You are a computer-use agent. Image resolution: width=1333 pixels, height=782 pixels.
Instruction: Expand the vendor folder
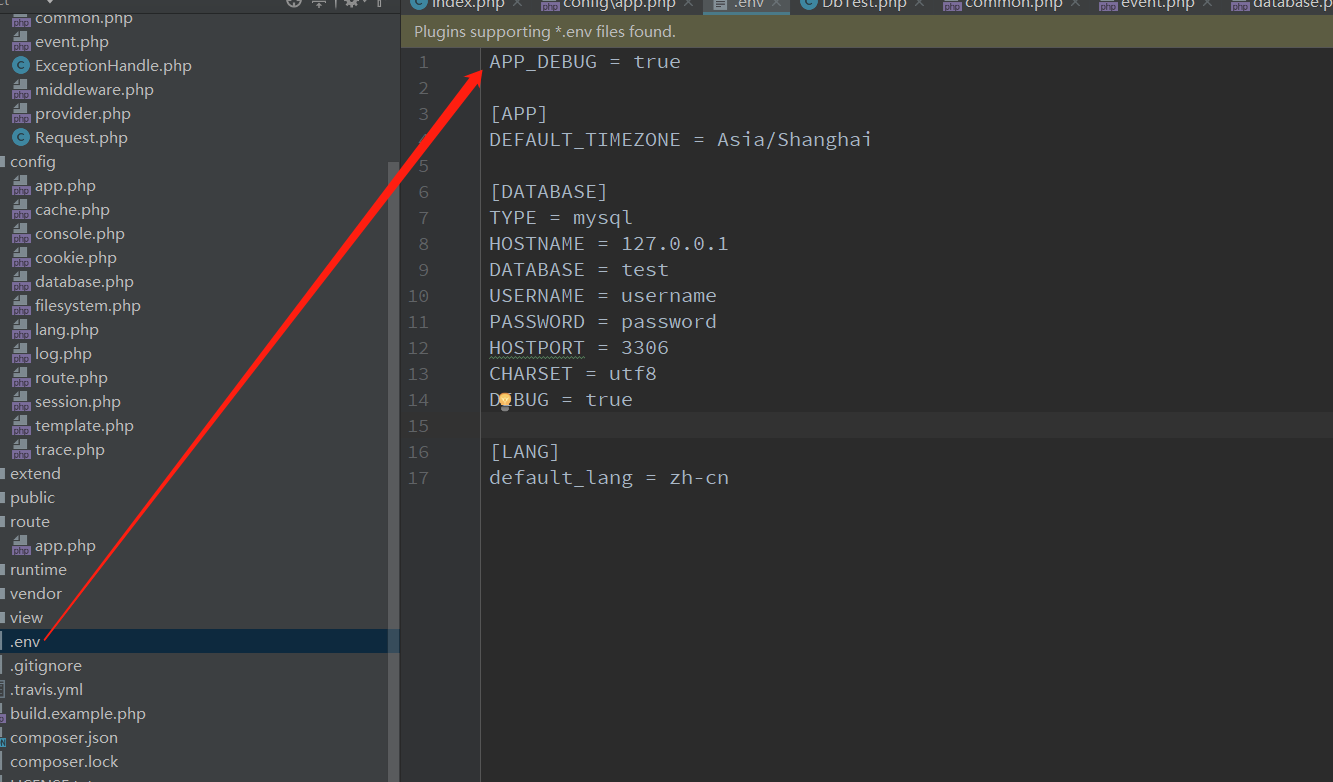(37, 593)
